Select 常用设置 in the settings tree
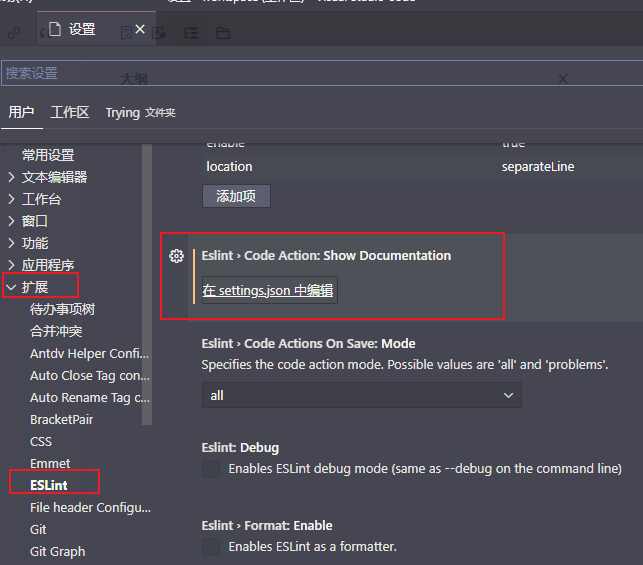 48,155
